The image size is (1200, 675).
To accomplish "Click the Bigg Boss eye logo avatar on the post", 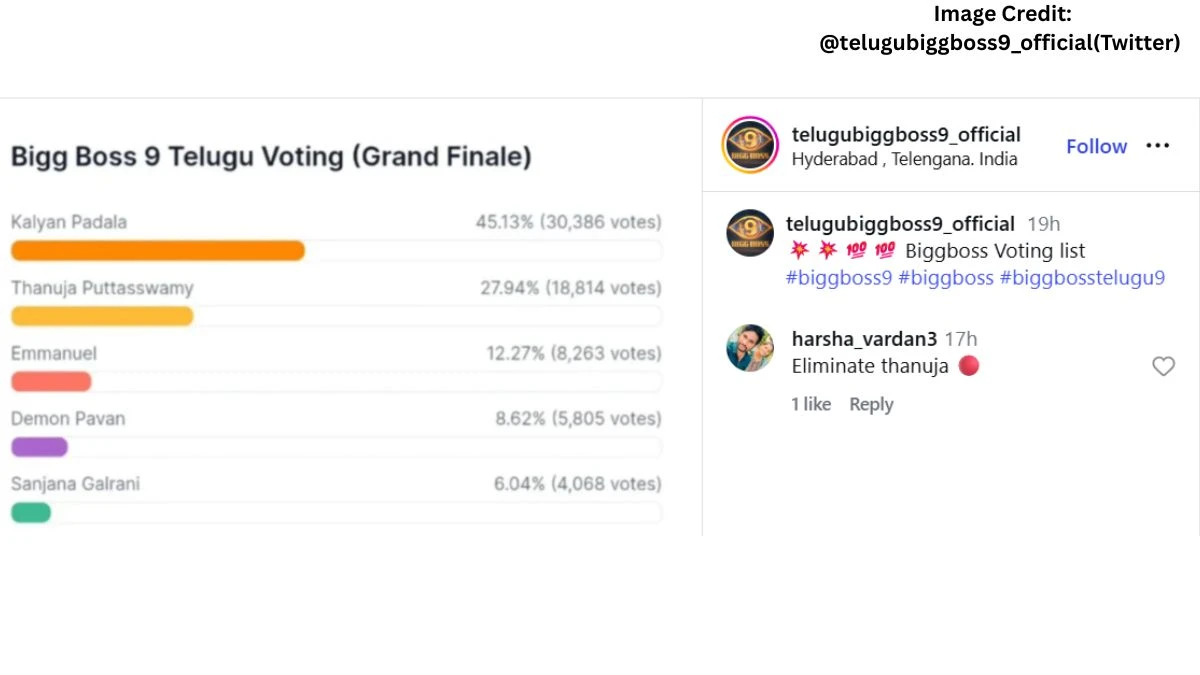I will click(749, 233).
